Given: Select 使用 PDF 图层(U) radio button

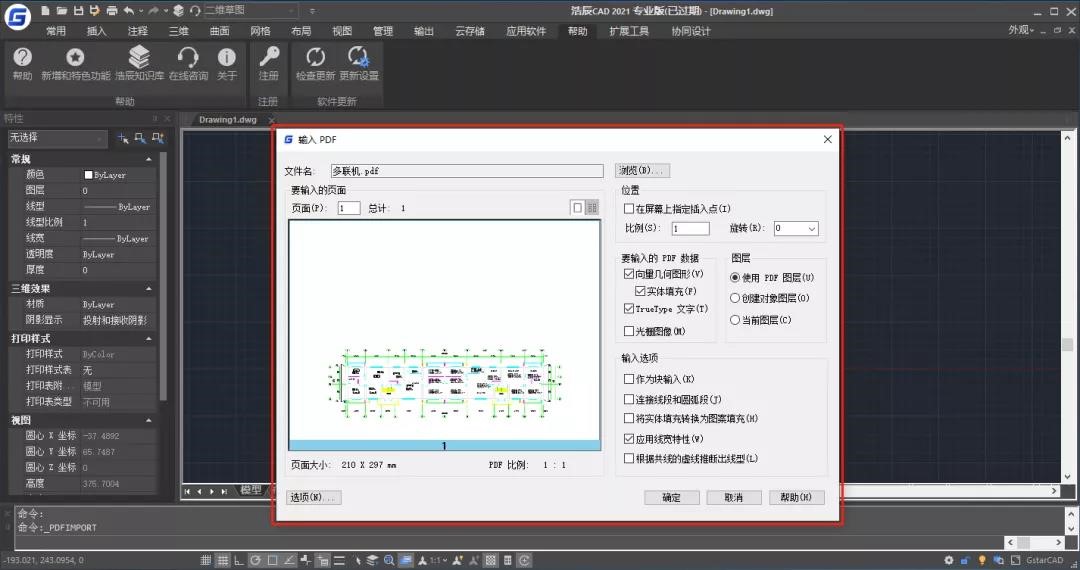Looking at the screenshot, I should click(735, 277).
